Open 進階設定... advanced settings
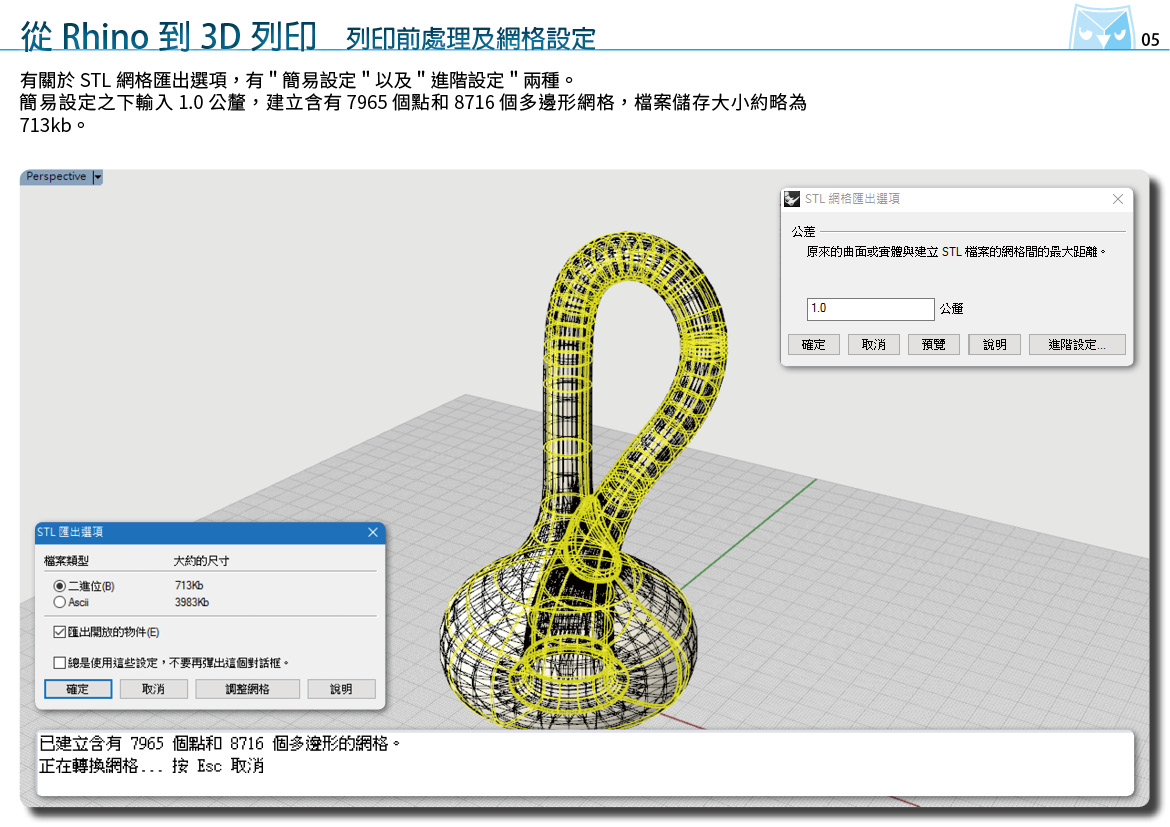1170x827 pixels. [1077, 345]
